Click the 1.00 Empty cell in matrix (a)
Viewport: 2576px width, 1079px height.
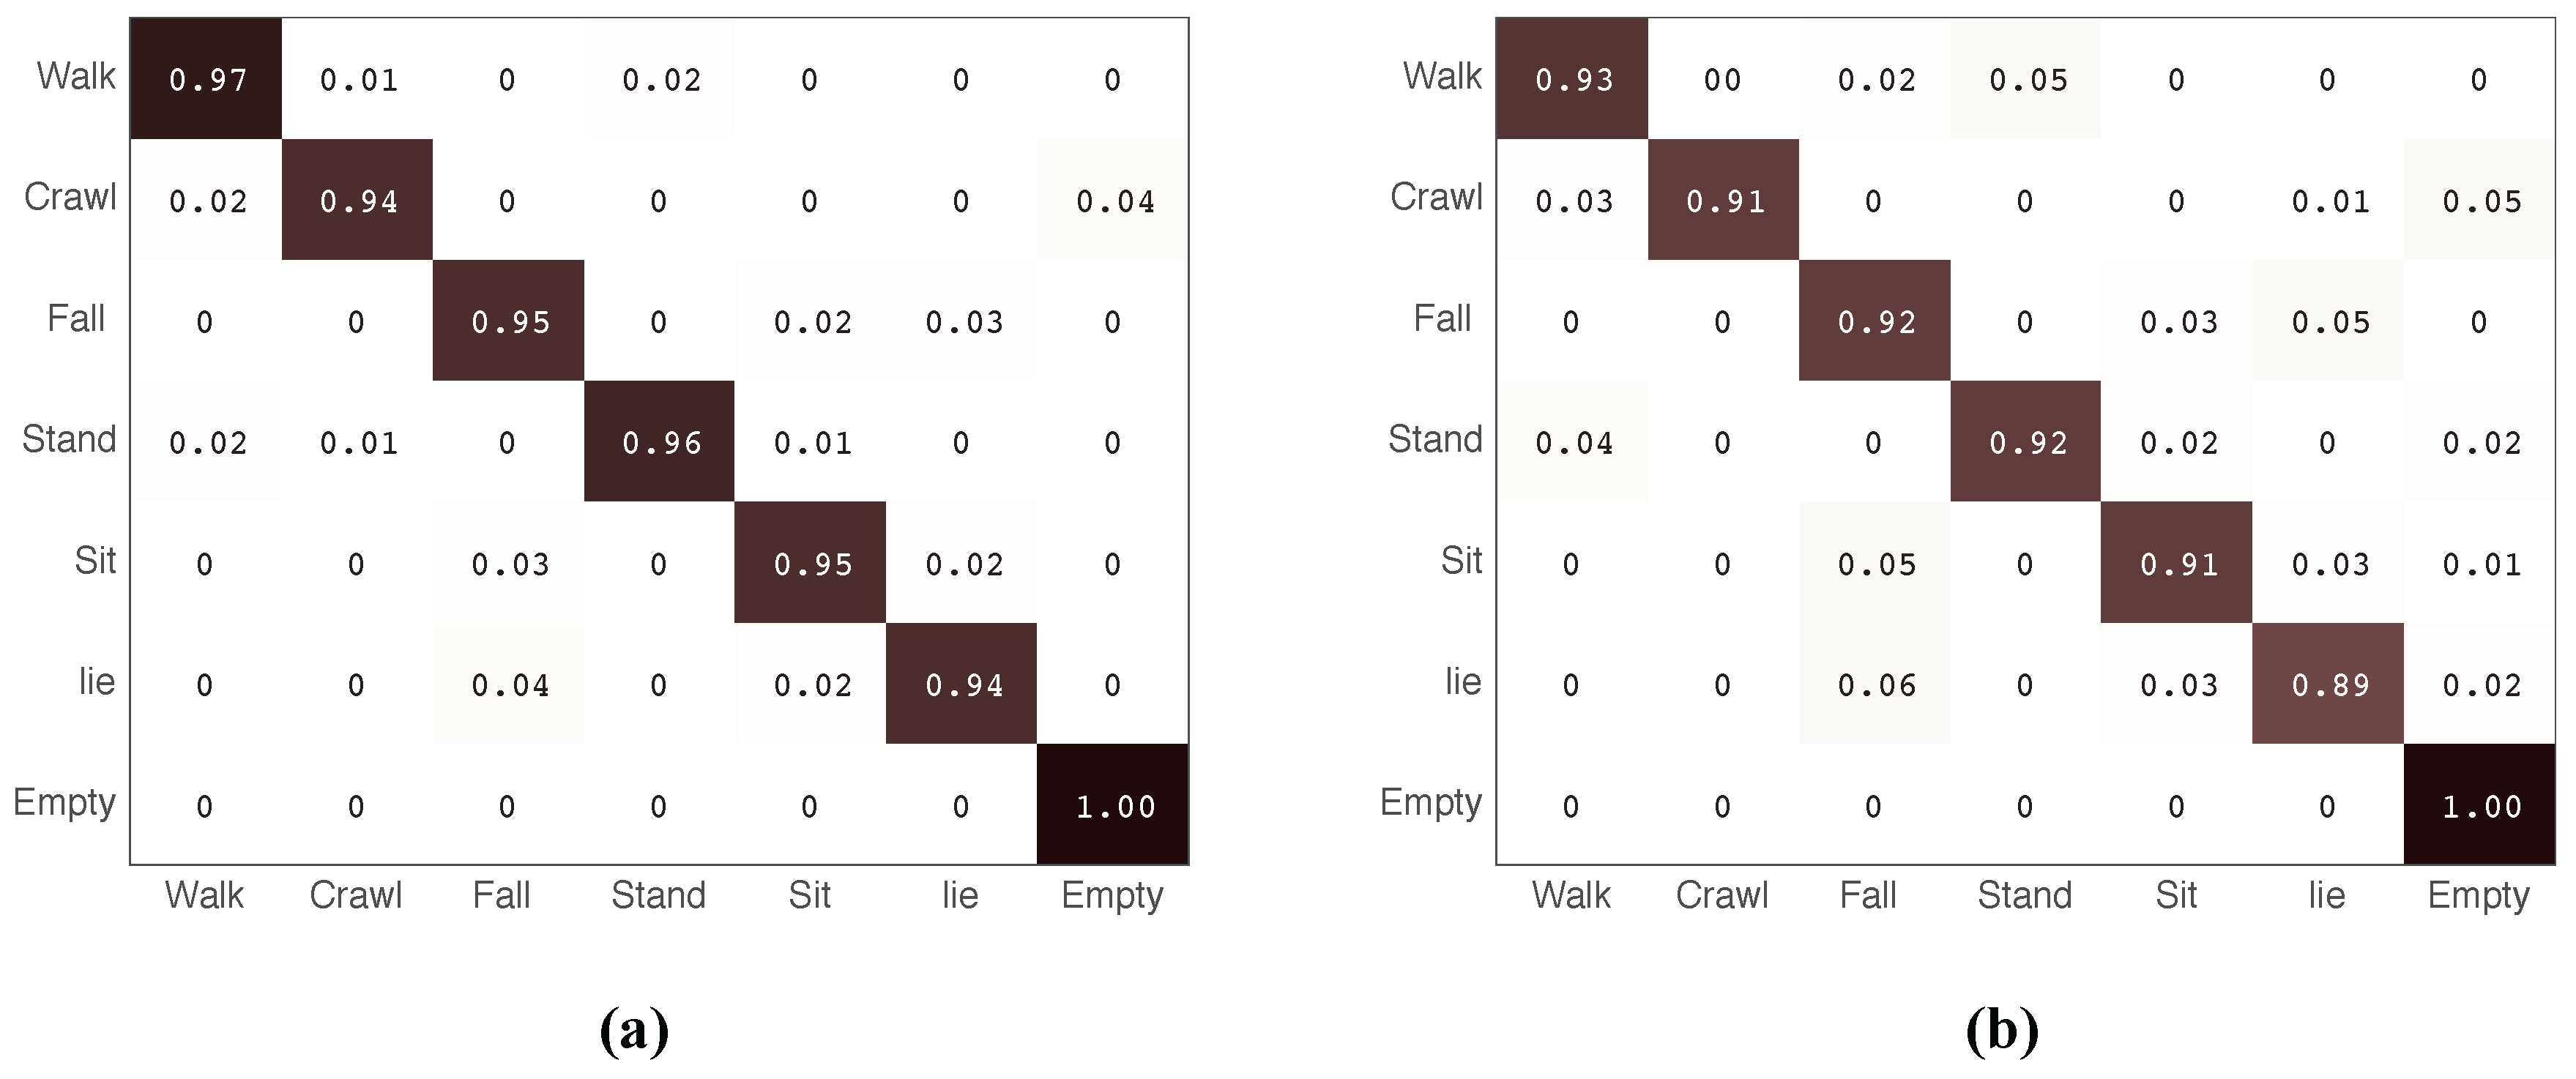tap(1113, 805)
